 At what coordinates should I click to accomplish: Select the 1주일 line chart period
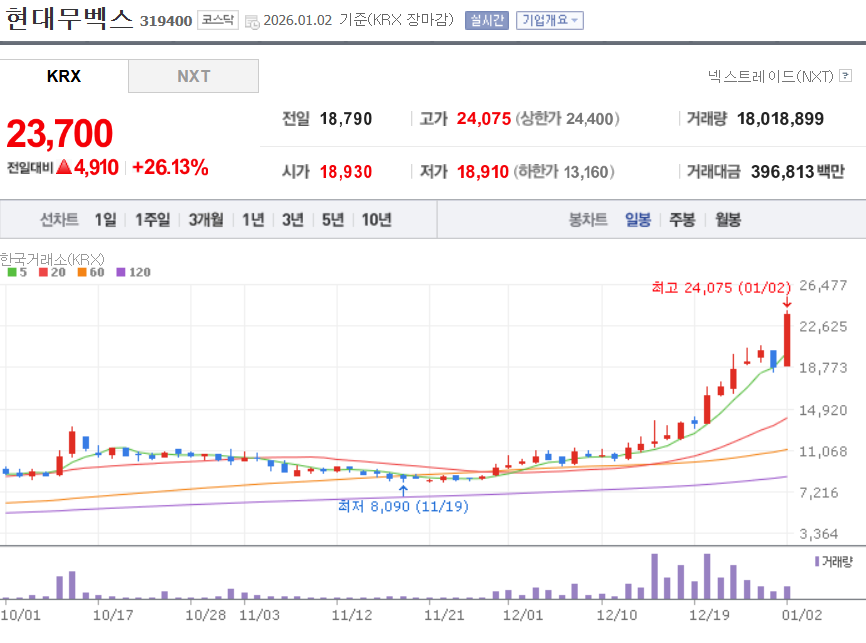153,220
